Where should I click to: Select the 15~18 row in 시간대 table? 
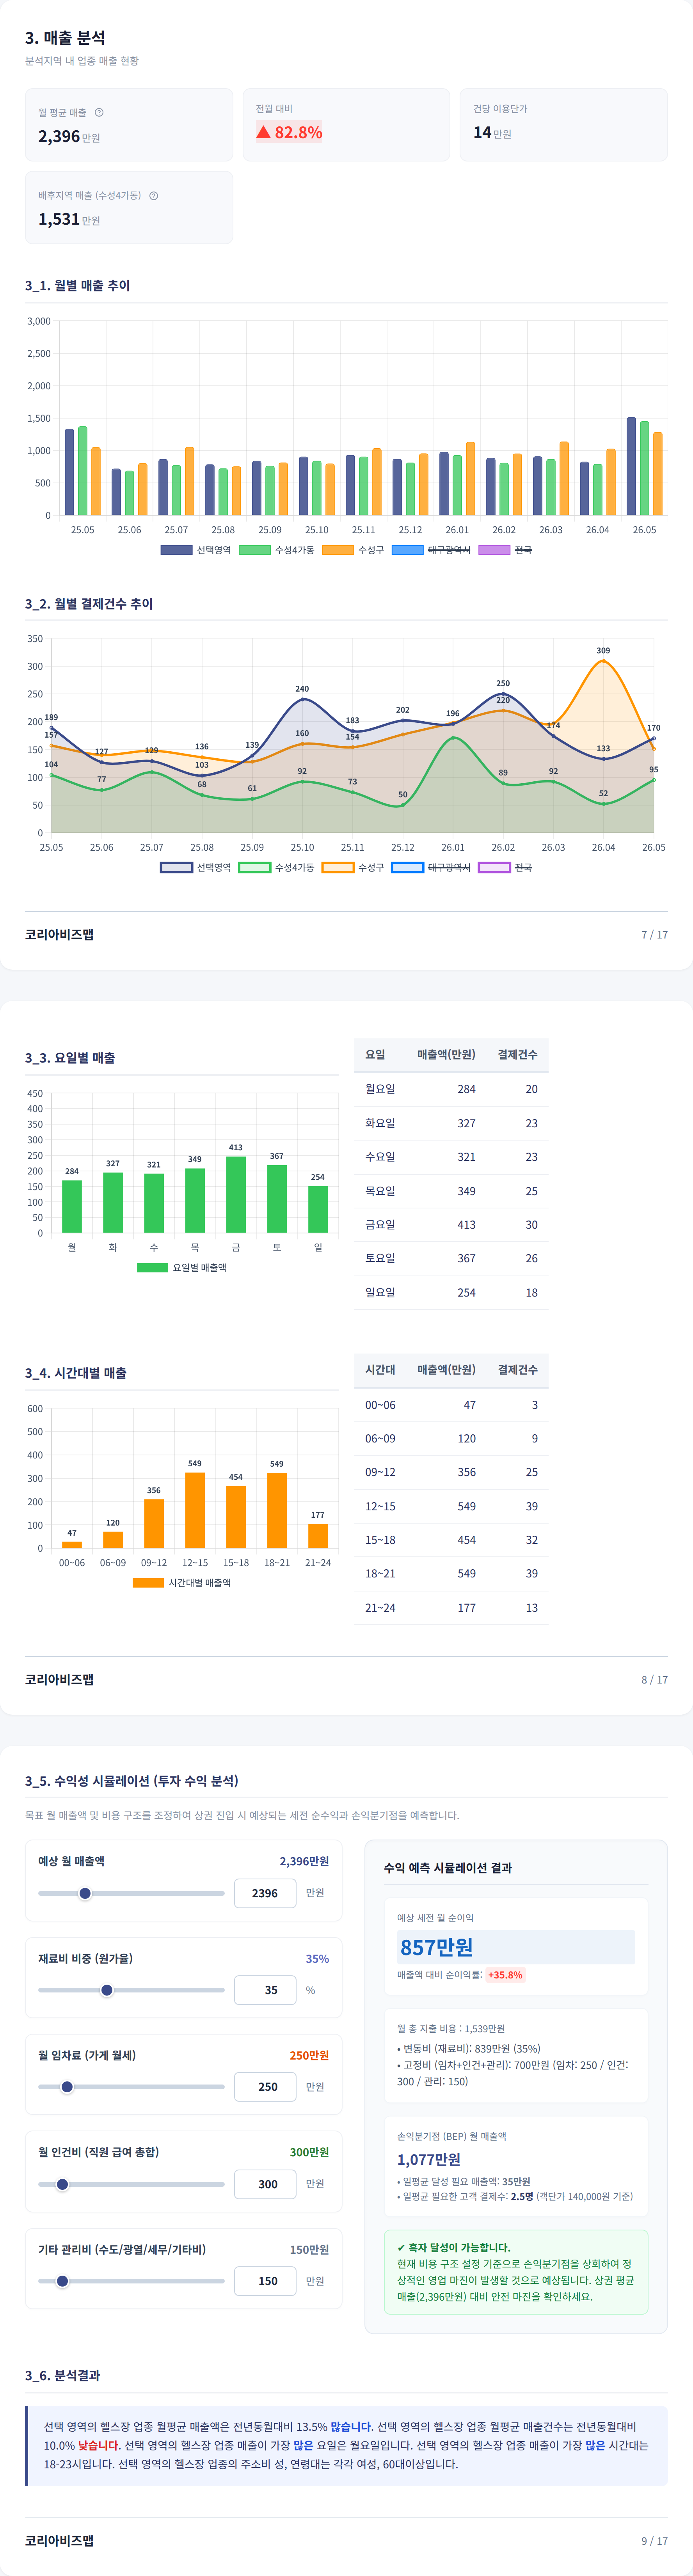tap(451, 1540)
